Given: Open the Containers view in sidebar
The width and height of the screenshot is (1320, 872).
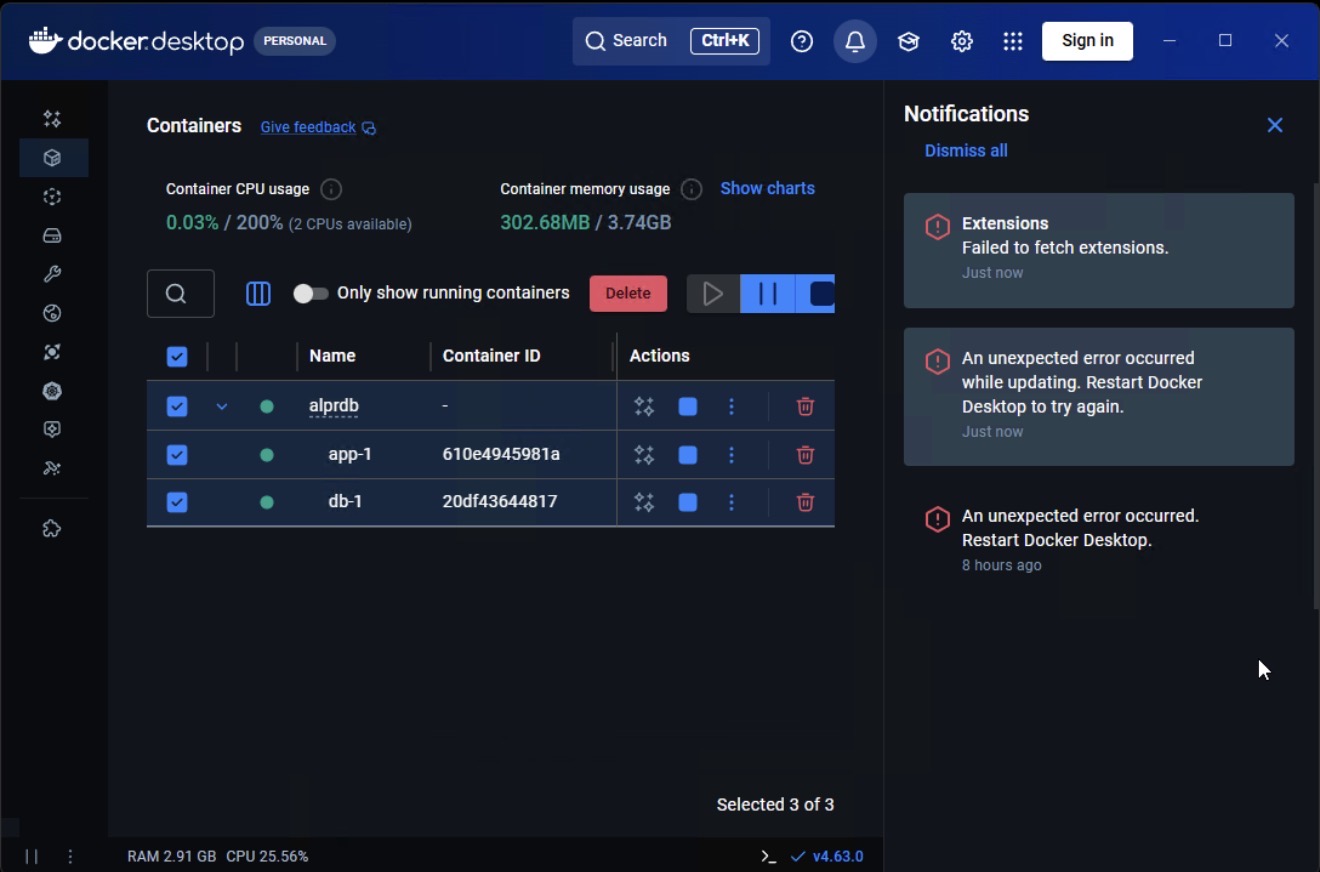Looking at the screenshot, I should click(53, 158).
